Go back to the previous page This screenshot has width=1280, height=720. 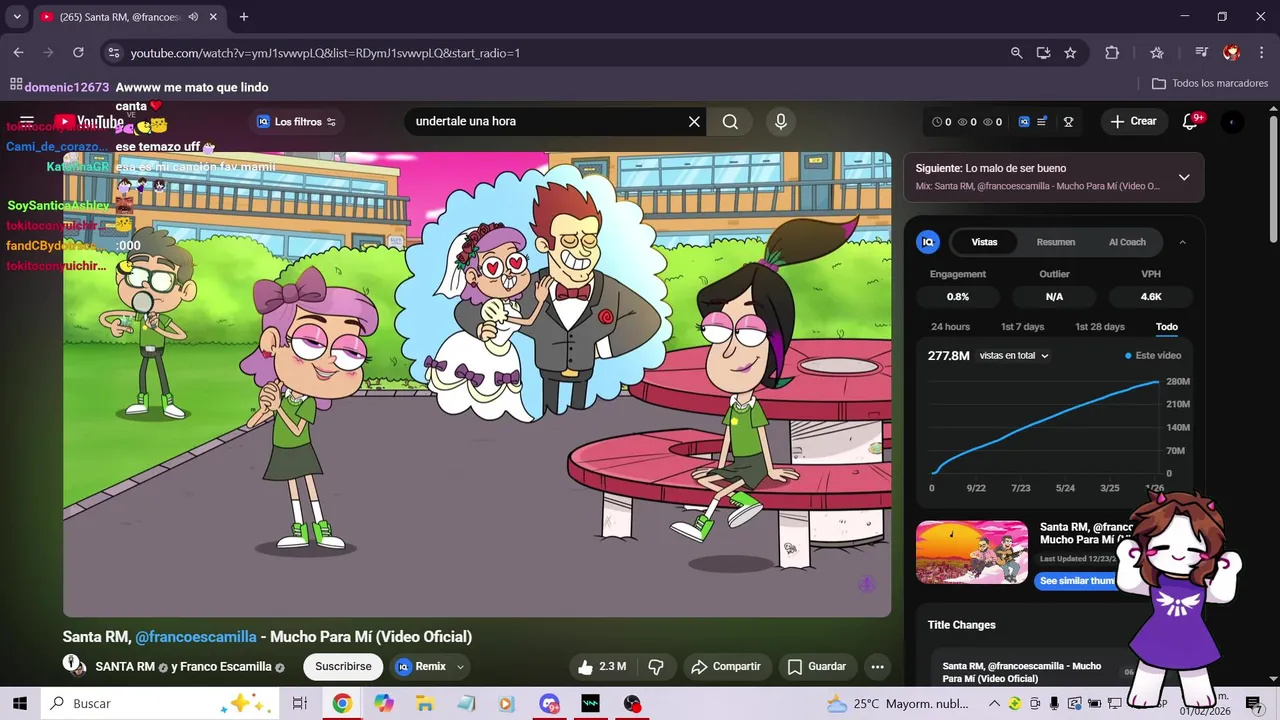point(18,53)
